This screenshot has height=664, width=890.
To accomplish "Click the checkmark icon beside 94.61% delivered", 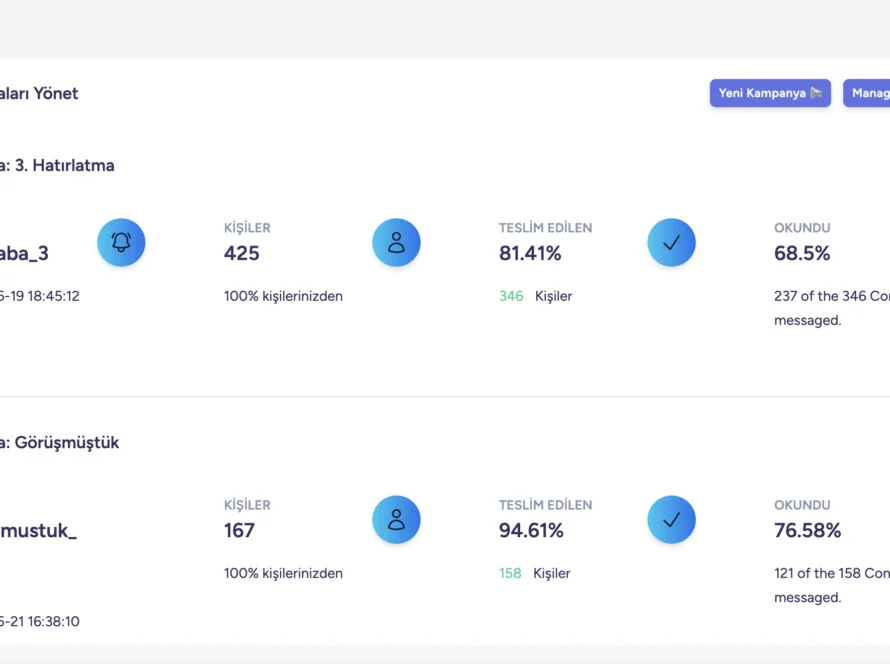I will click(671, 520).
